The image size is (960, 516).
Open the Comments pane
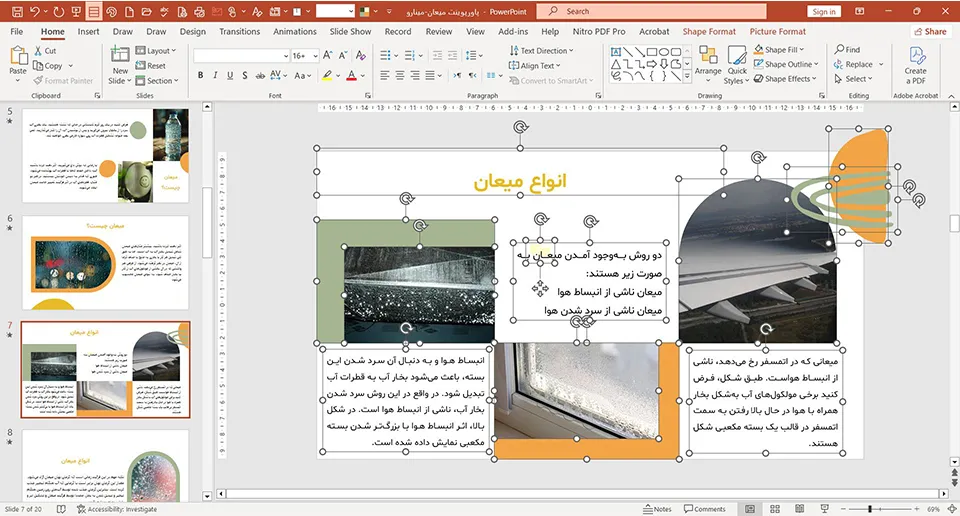point(705,509)
